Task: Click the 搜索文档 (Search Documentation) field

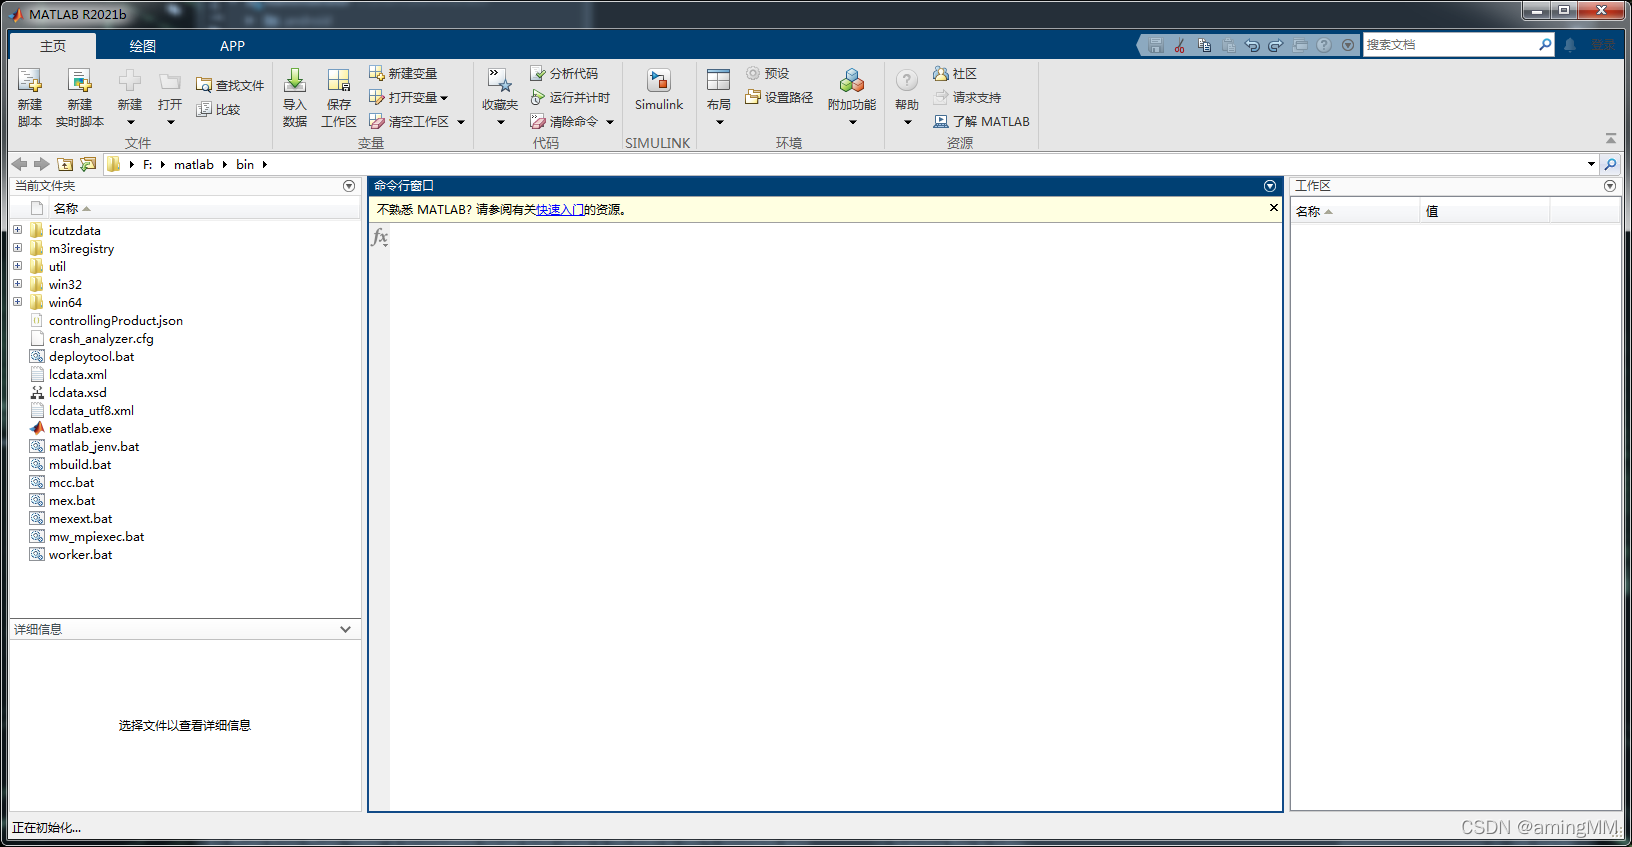Action: (x=1450, y=45)
